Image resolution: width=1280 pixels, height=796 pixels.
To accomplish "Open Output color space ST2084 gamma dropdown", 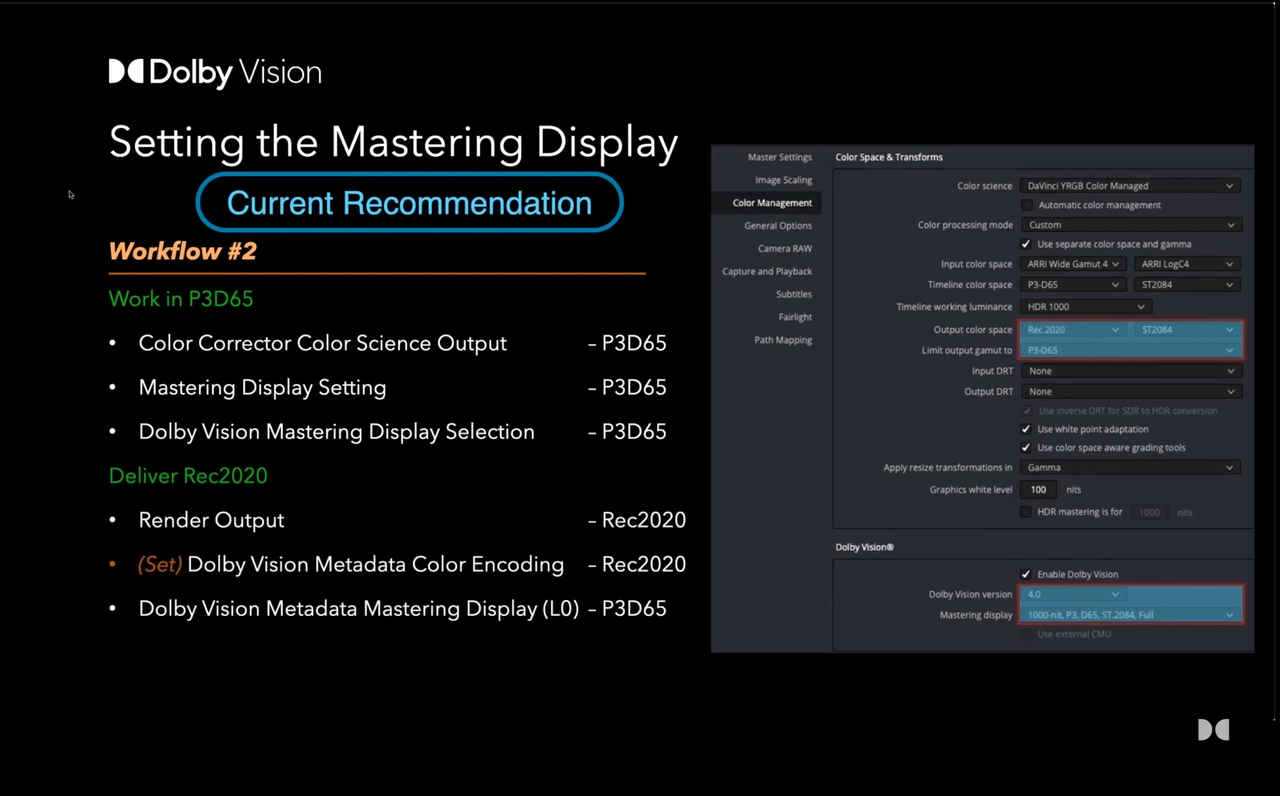I will (1187, 330).
